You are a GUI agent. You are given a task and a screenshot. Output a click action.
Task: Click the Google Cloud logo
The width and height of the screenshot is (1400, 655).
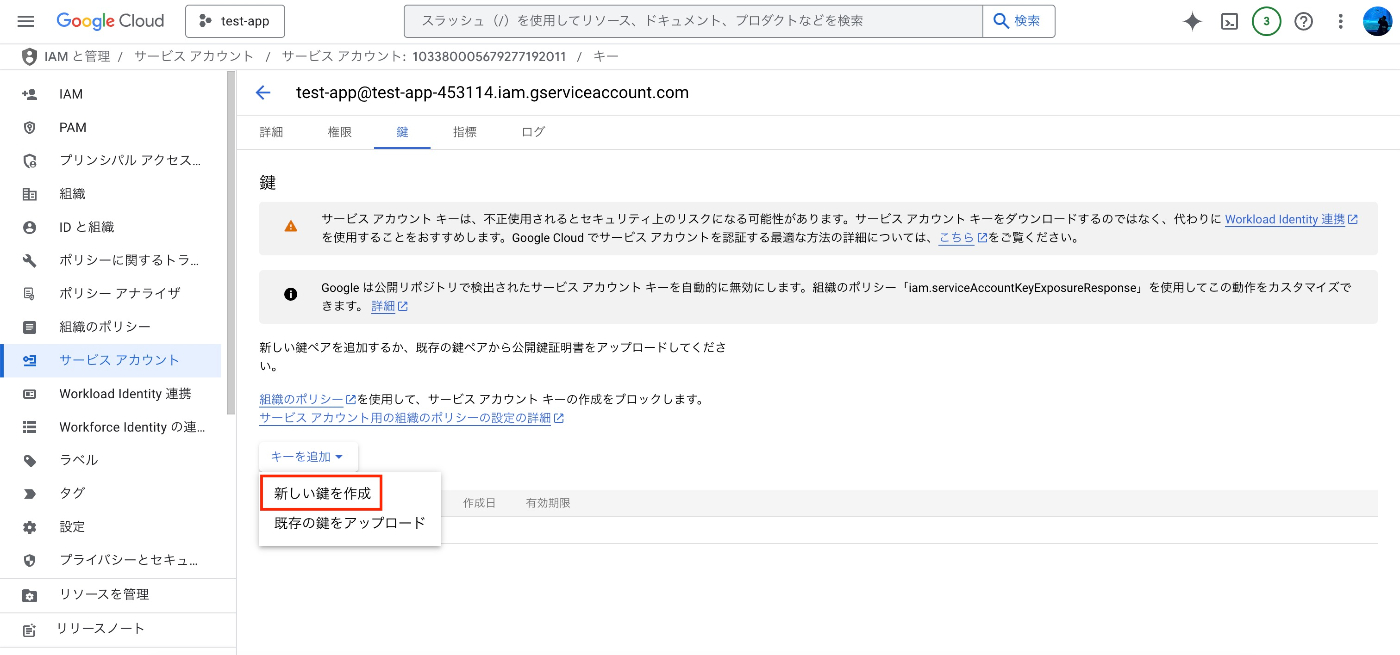pos(110,21)
